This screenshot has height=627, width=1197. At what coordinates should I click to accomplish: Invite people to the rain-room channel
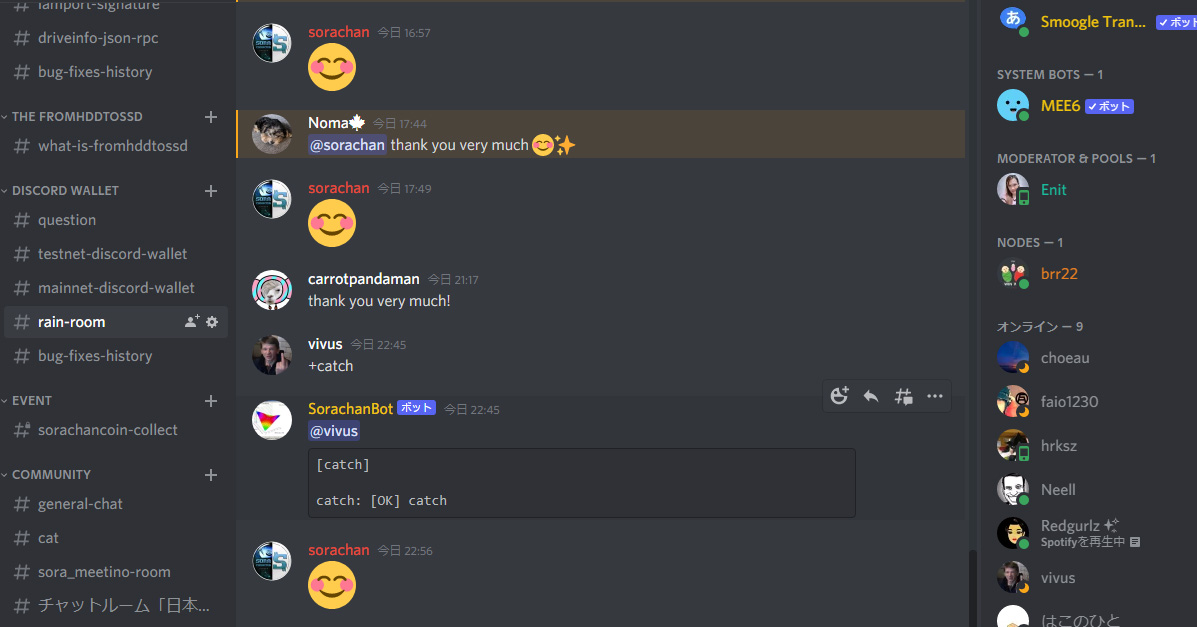pyautogui.click(x=192, y=322)
